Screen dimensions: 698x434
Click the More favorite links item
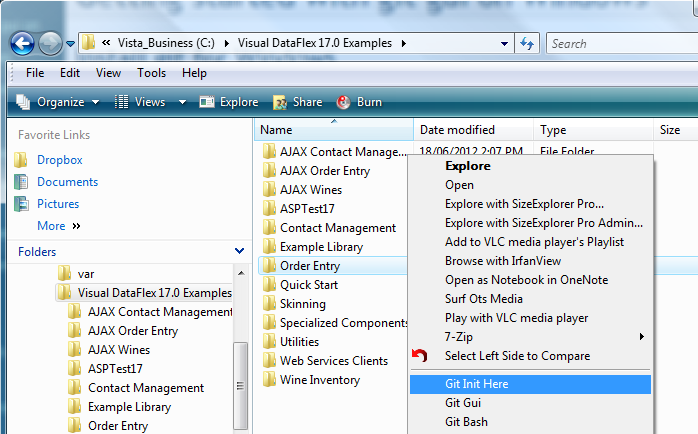[x=51, y=226]
